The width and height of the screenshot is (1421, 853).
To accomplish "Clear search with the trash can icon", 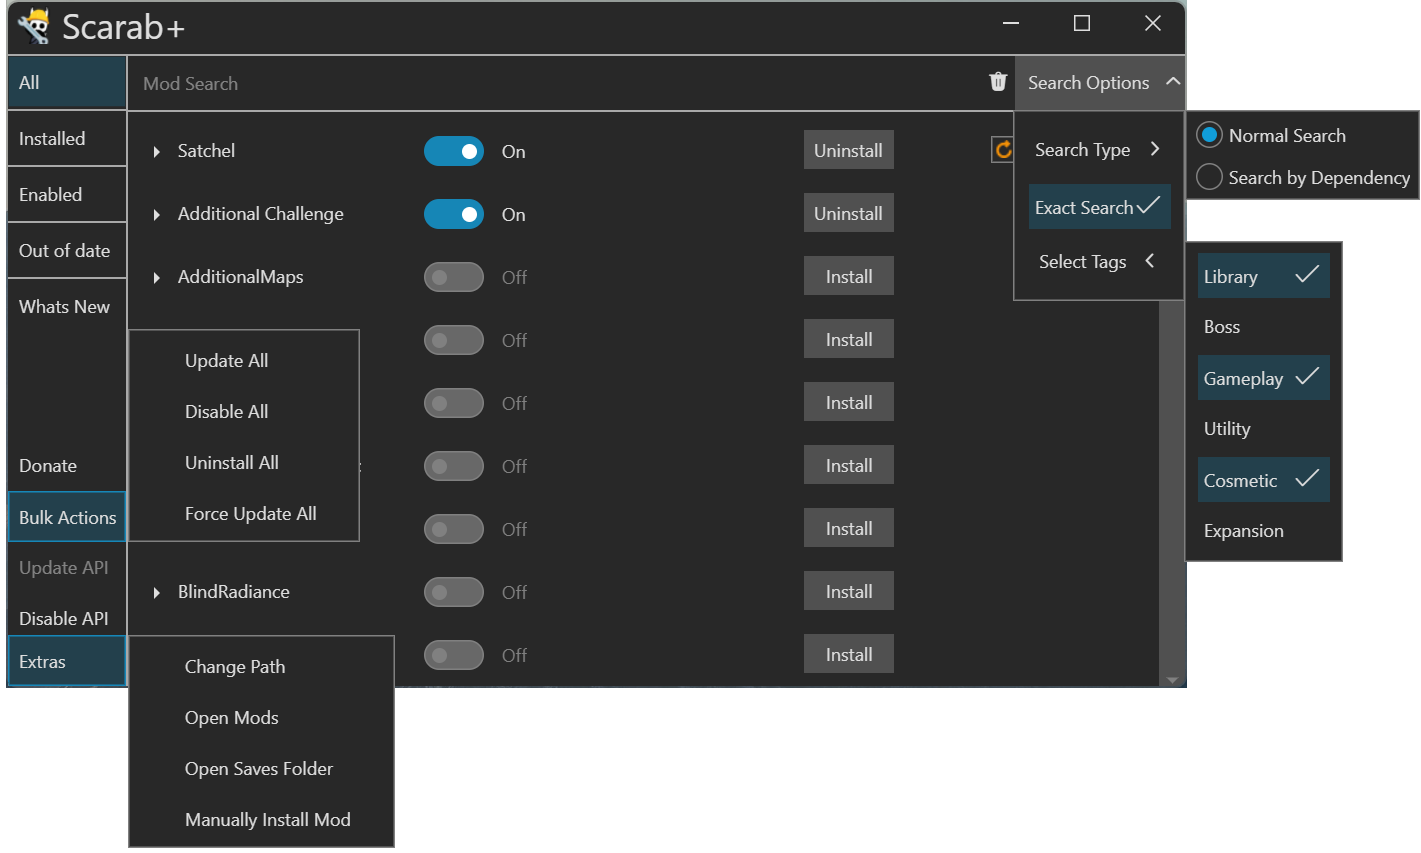I will tap(998, 82).
